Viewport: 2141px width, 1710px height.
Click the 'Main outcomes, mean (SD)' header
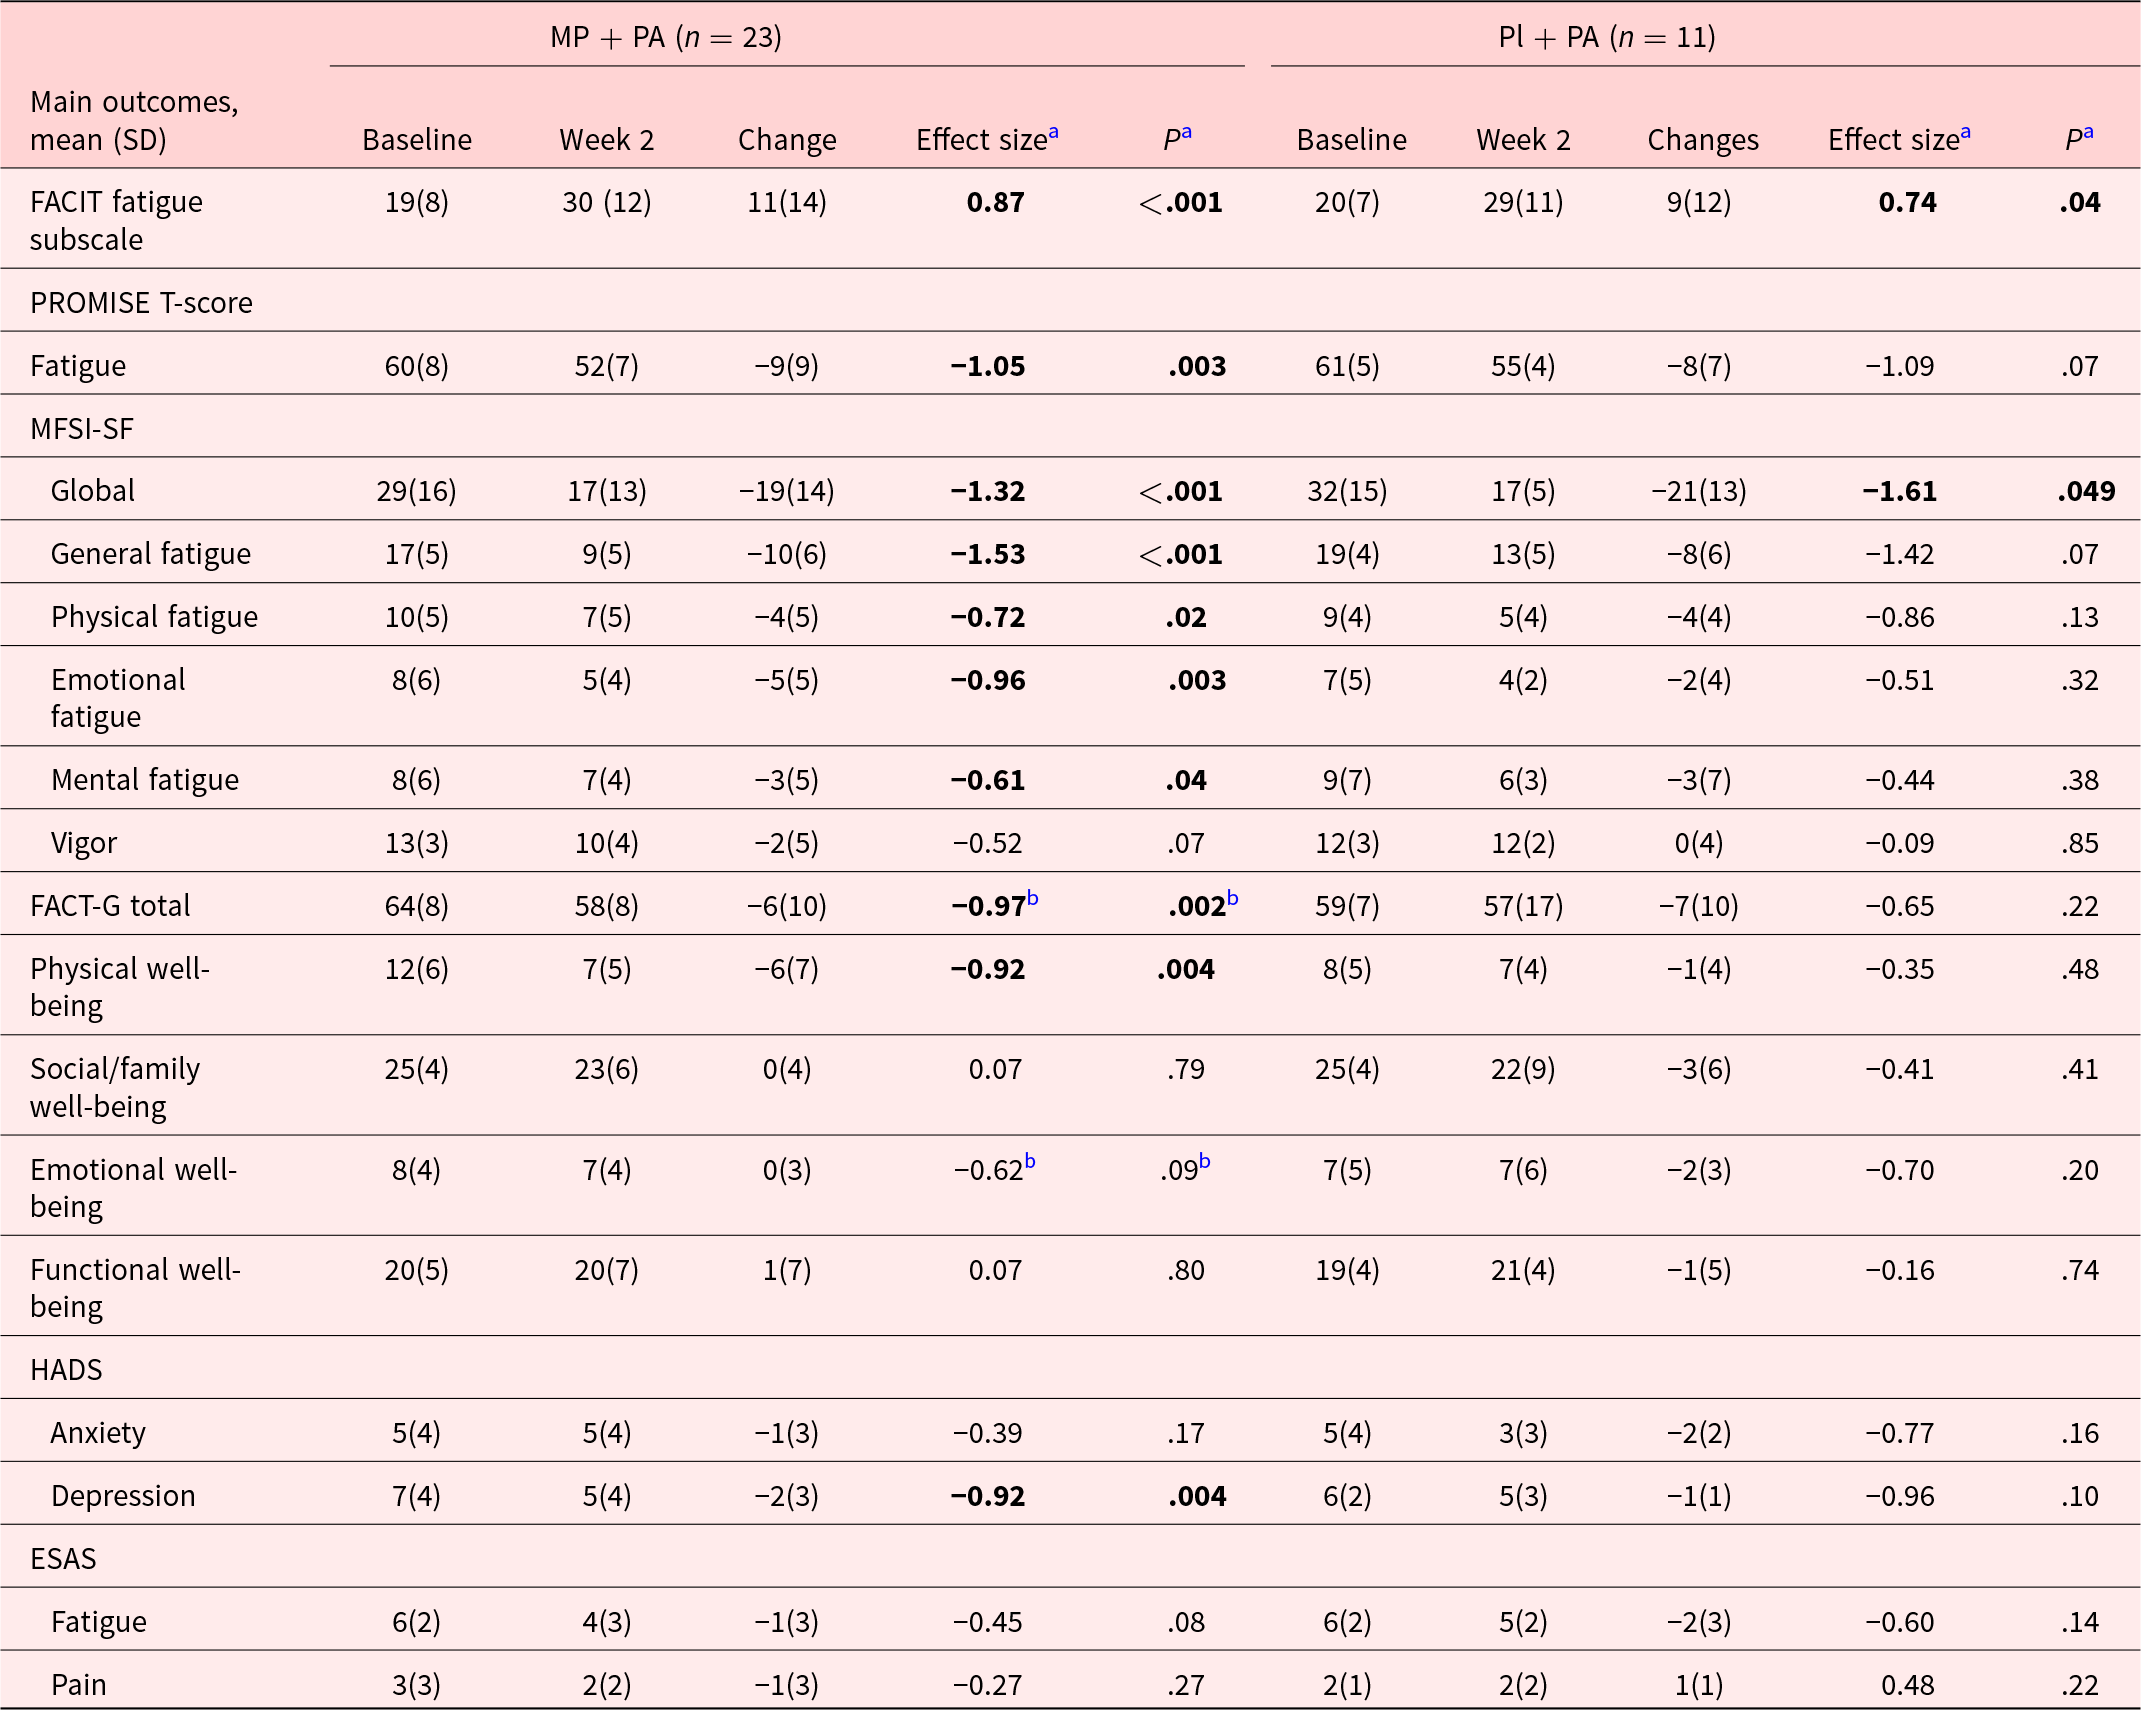[x=134, y=120]
